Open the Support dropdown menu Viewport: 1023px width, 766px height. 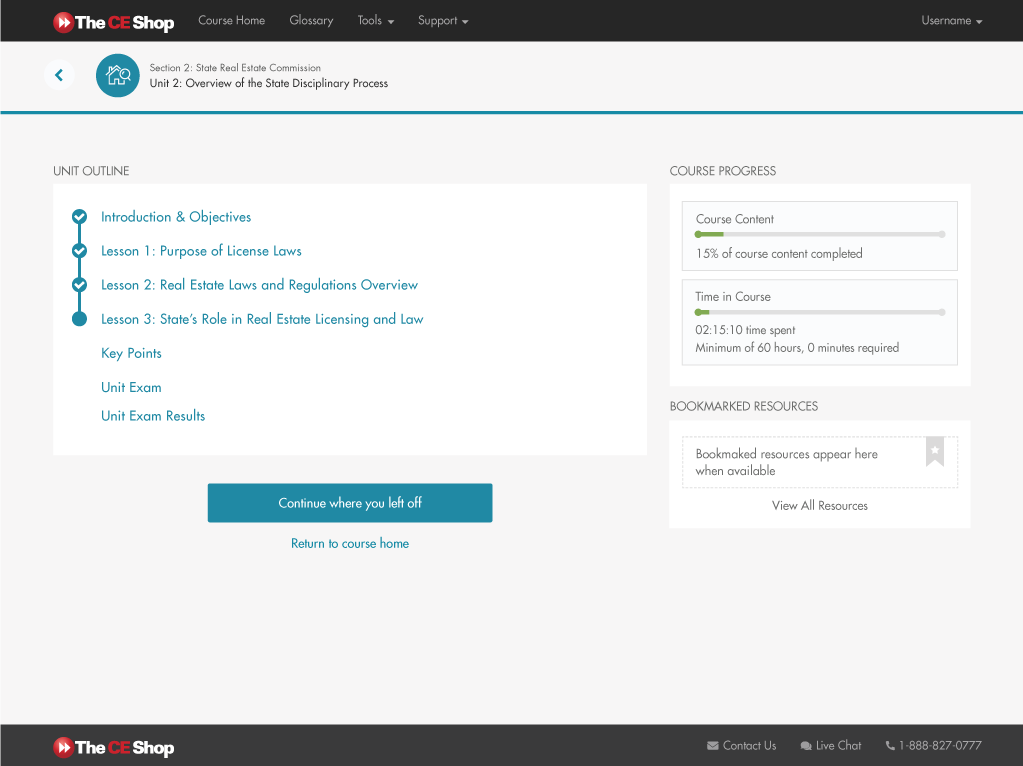[x=443, y=21]
